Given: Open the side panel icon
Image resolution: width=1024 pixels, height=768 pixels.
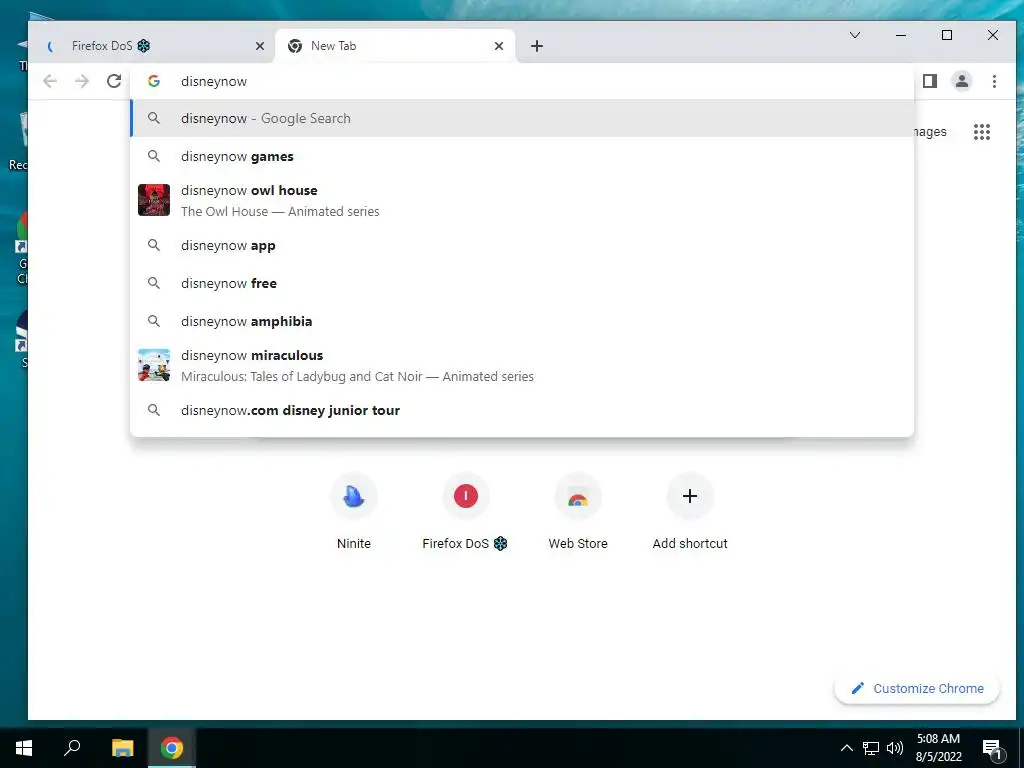Looking at the screenshot, I should tap(930, 81).
